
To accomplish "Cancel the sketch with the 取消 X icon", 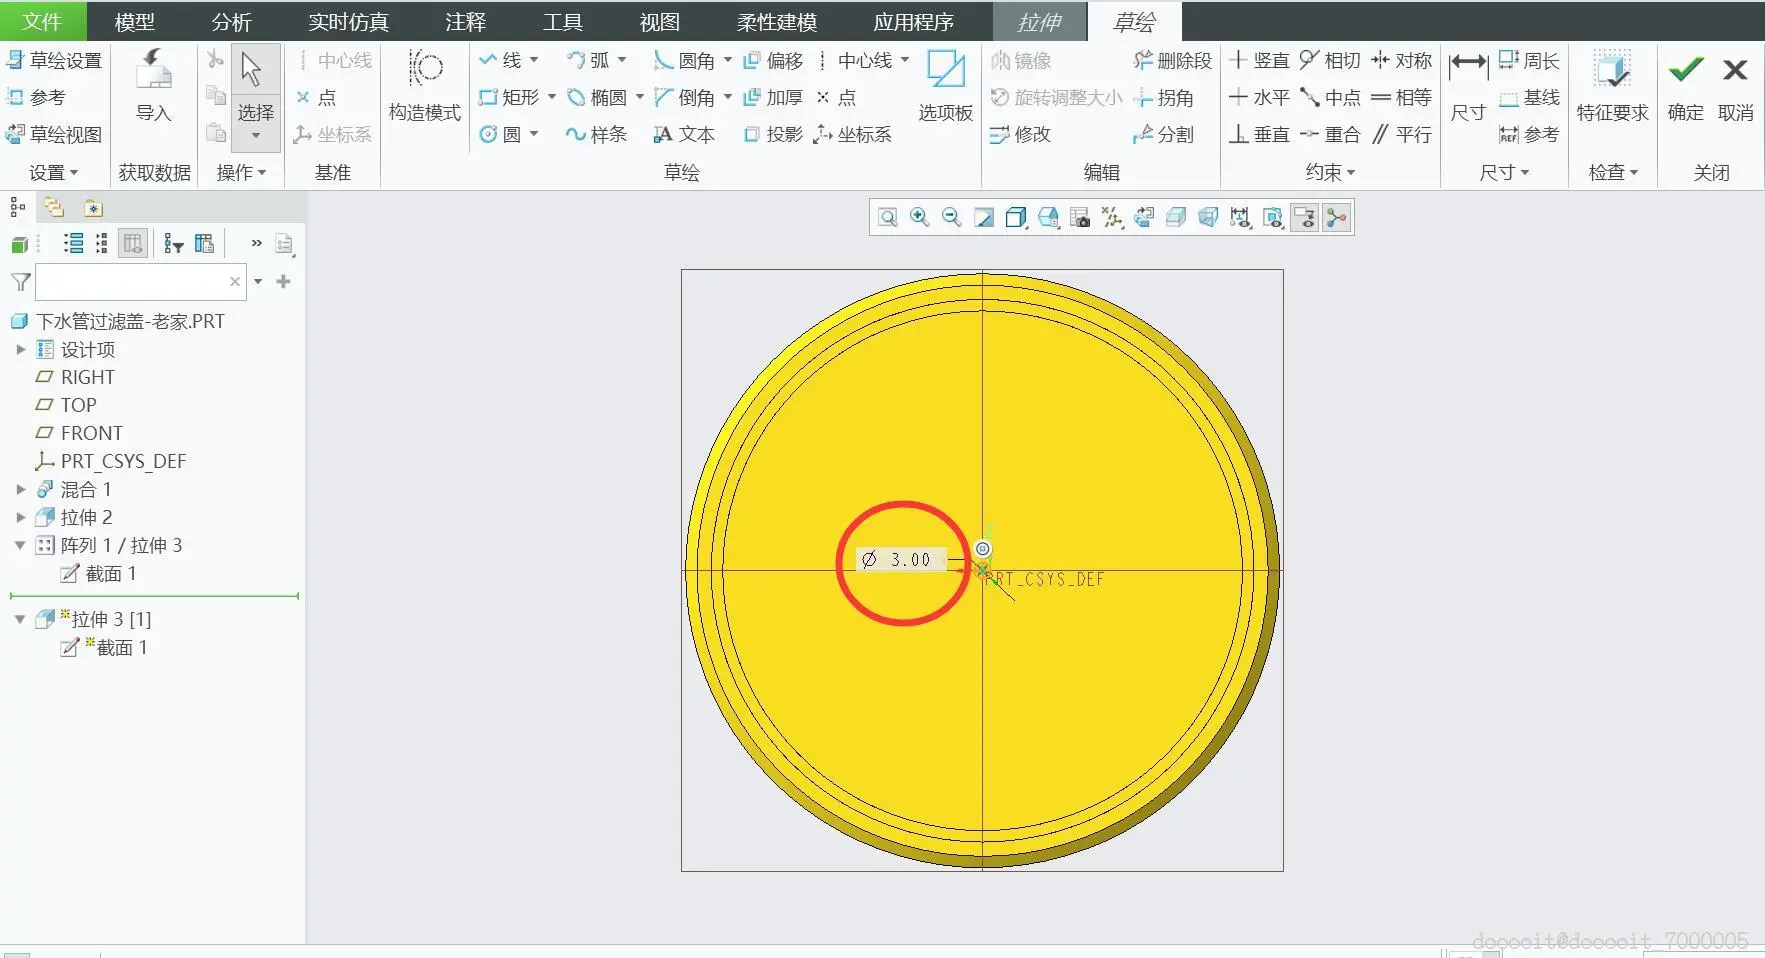I will 1735,70.
